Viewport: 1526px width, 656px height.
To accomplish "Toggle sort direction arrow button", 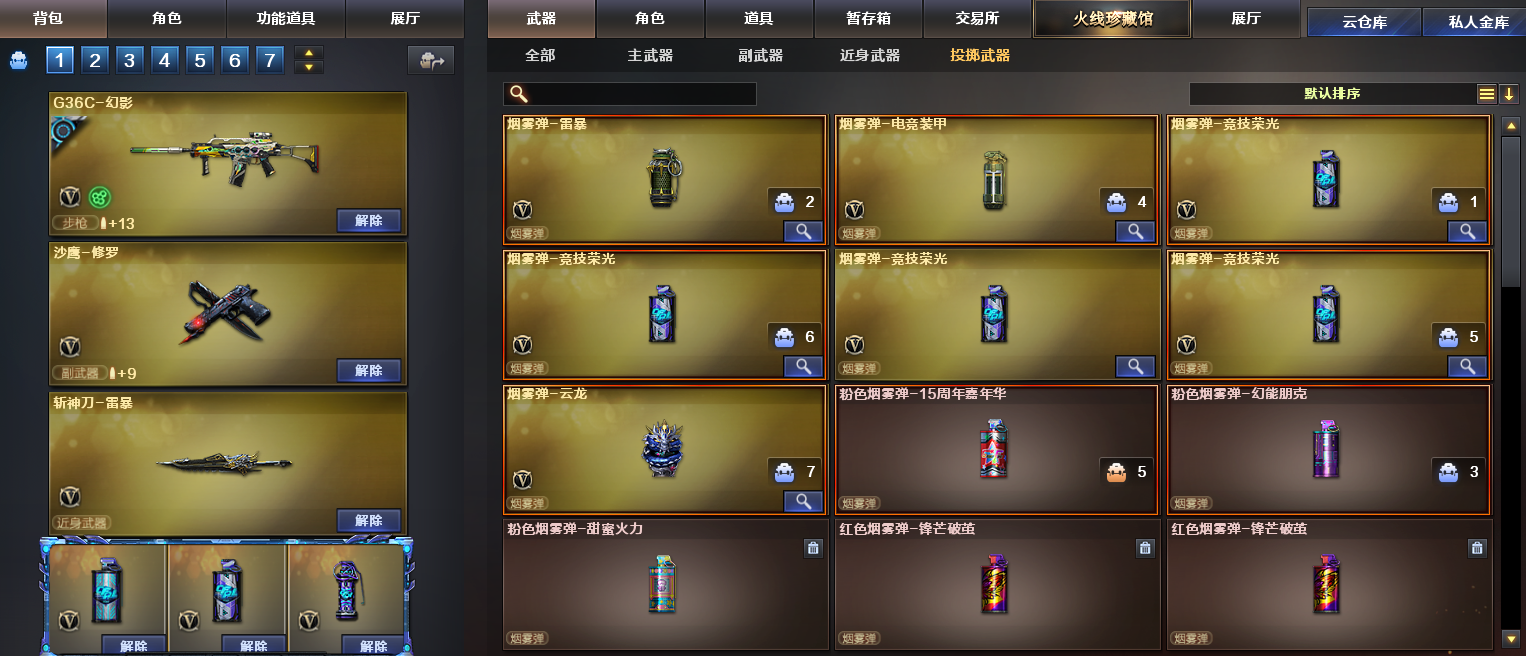I will coord(1509,94).
